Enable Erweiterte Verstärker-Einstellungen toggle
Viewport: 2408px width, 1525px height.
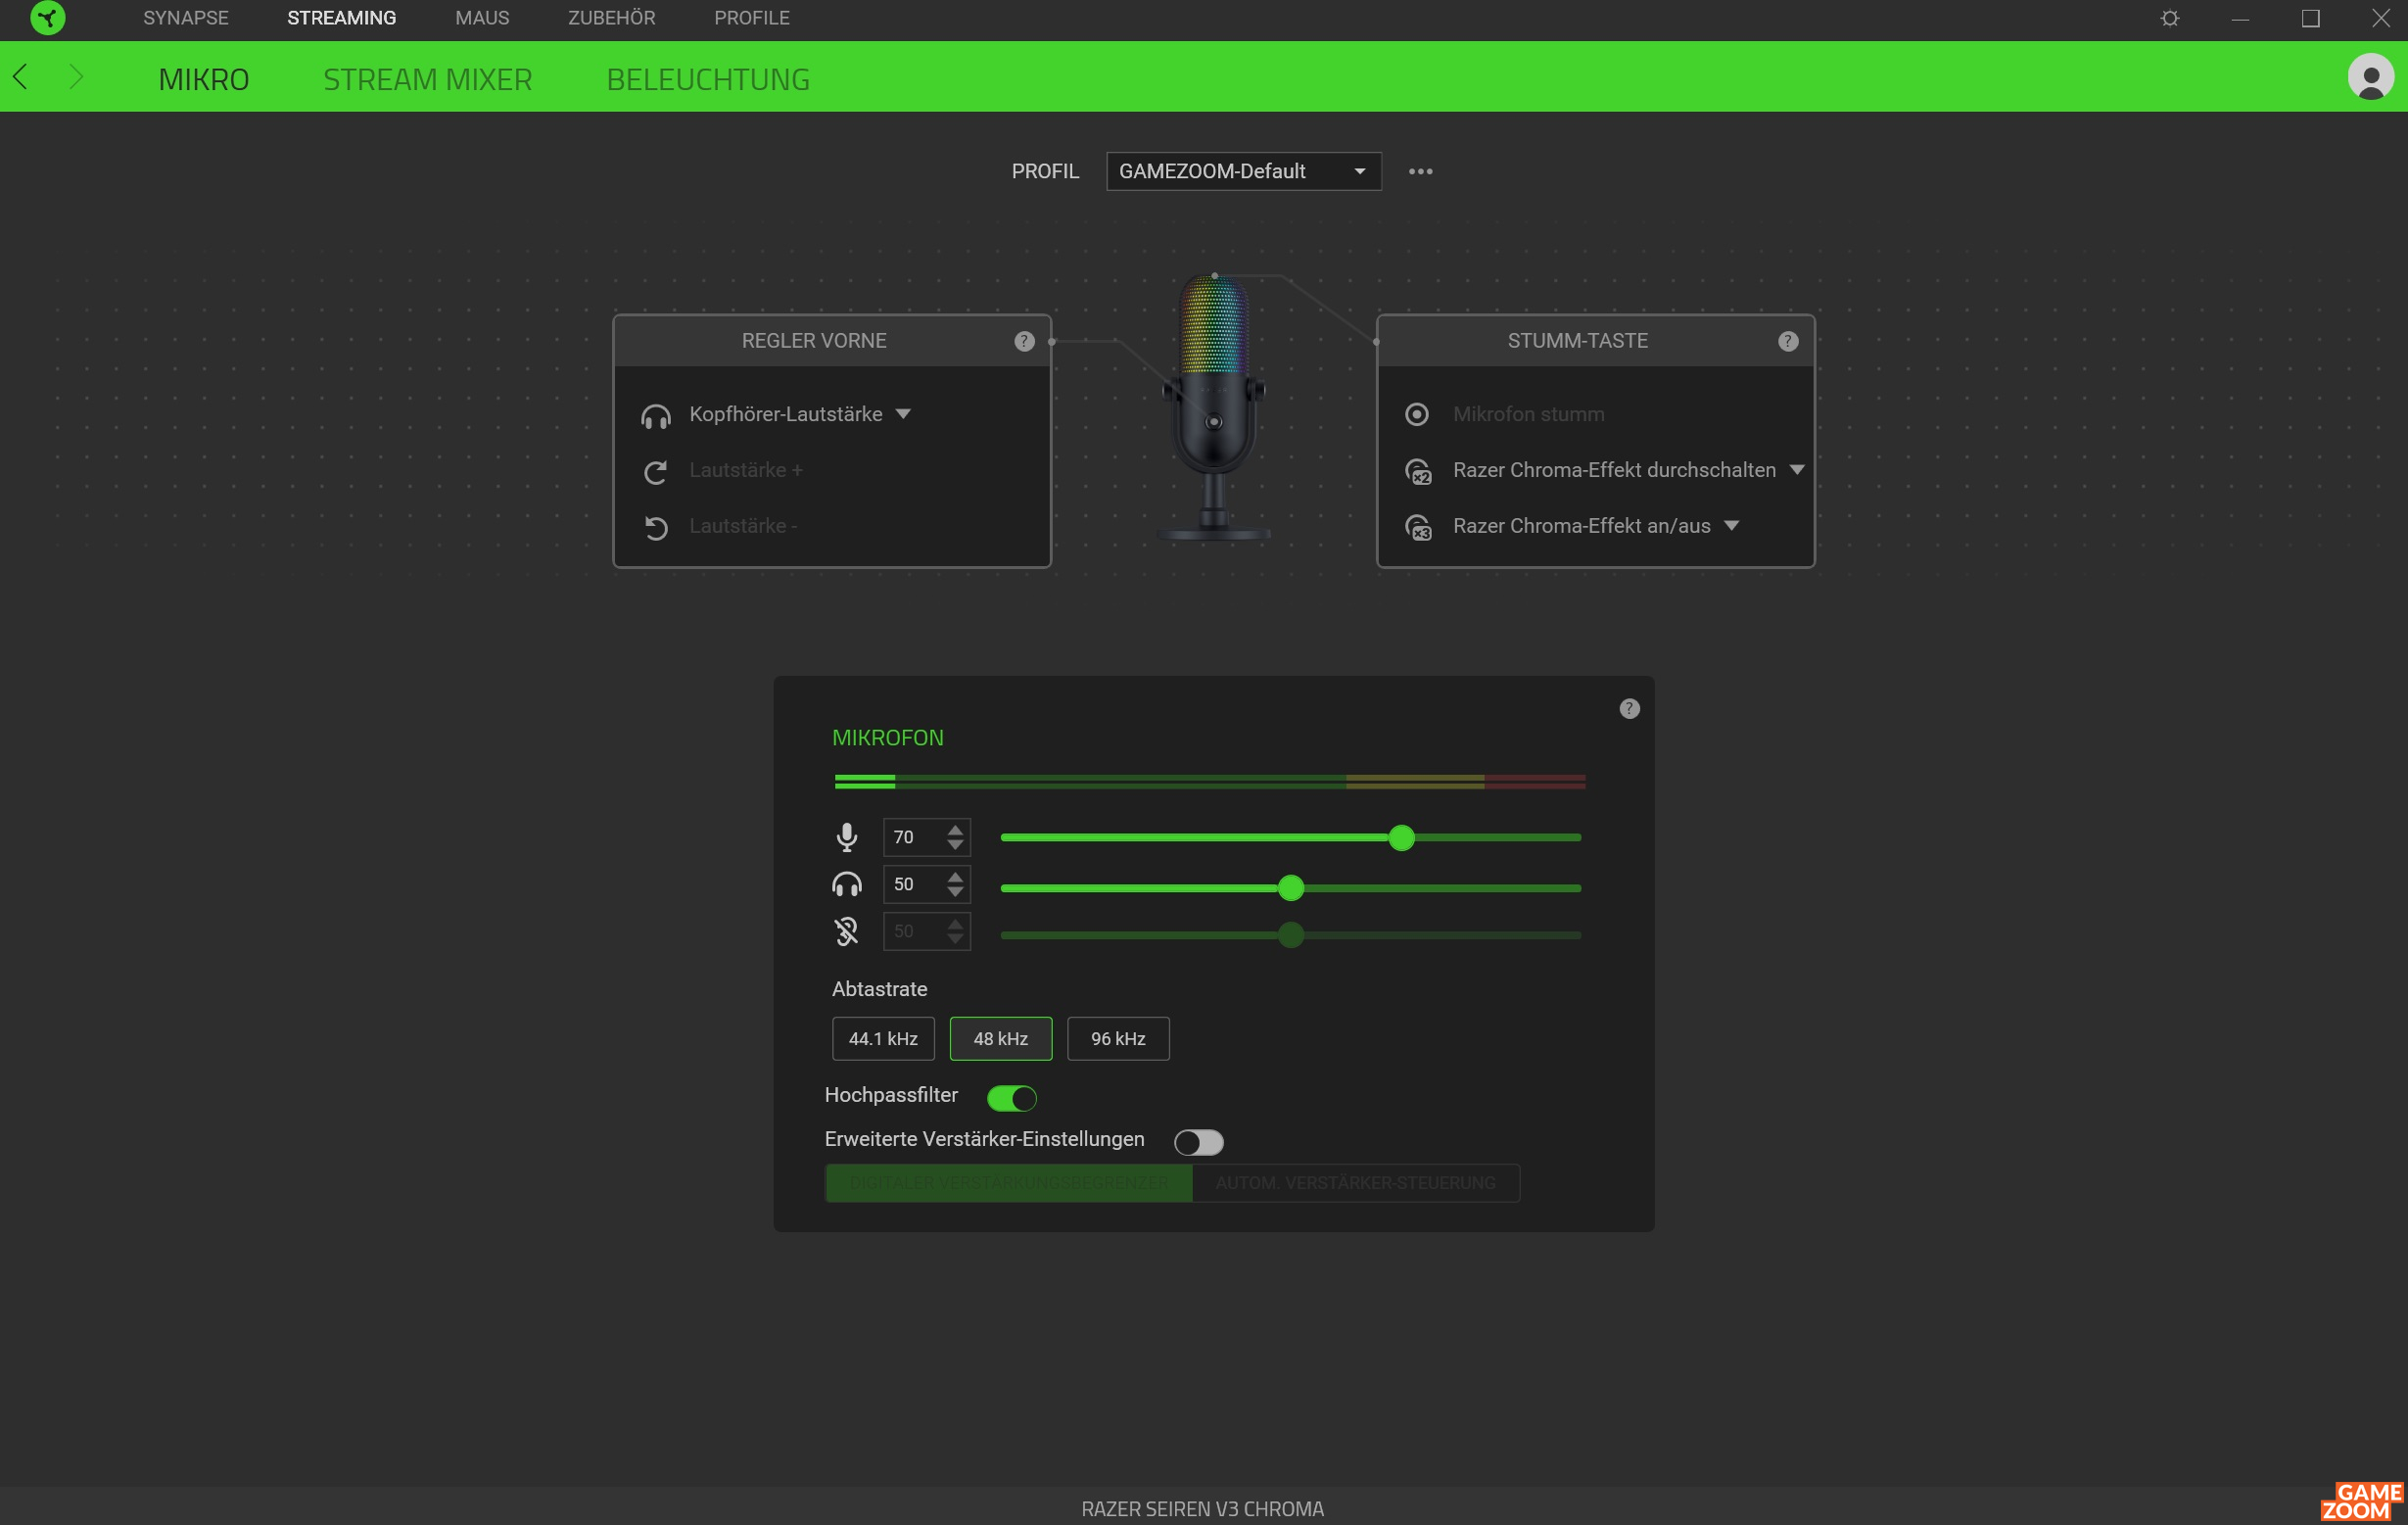(x=1198, y=1142)
